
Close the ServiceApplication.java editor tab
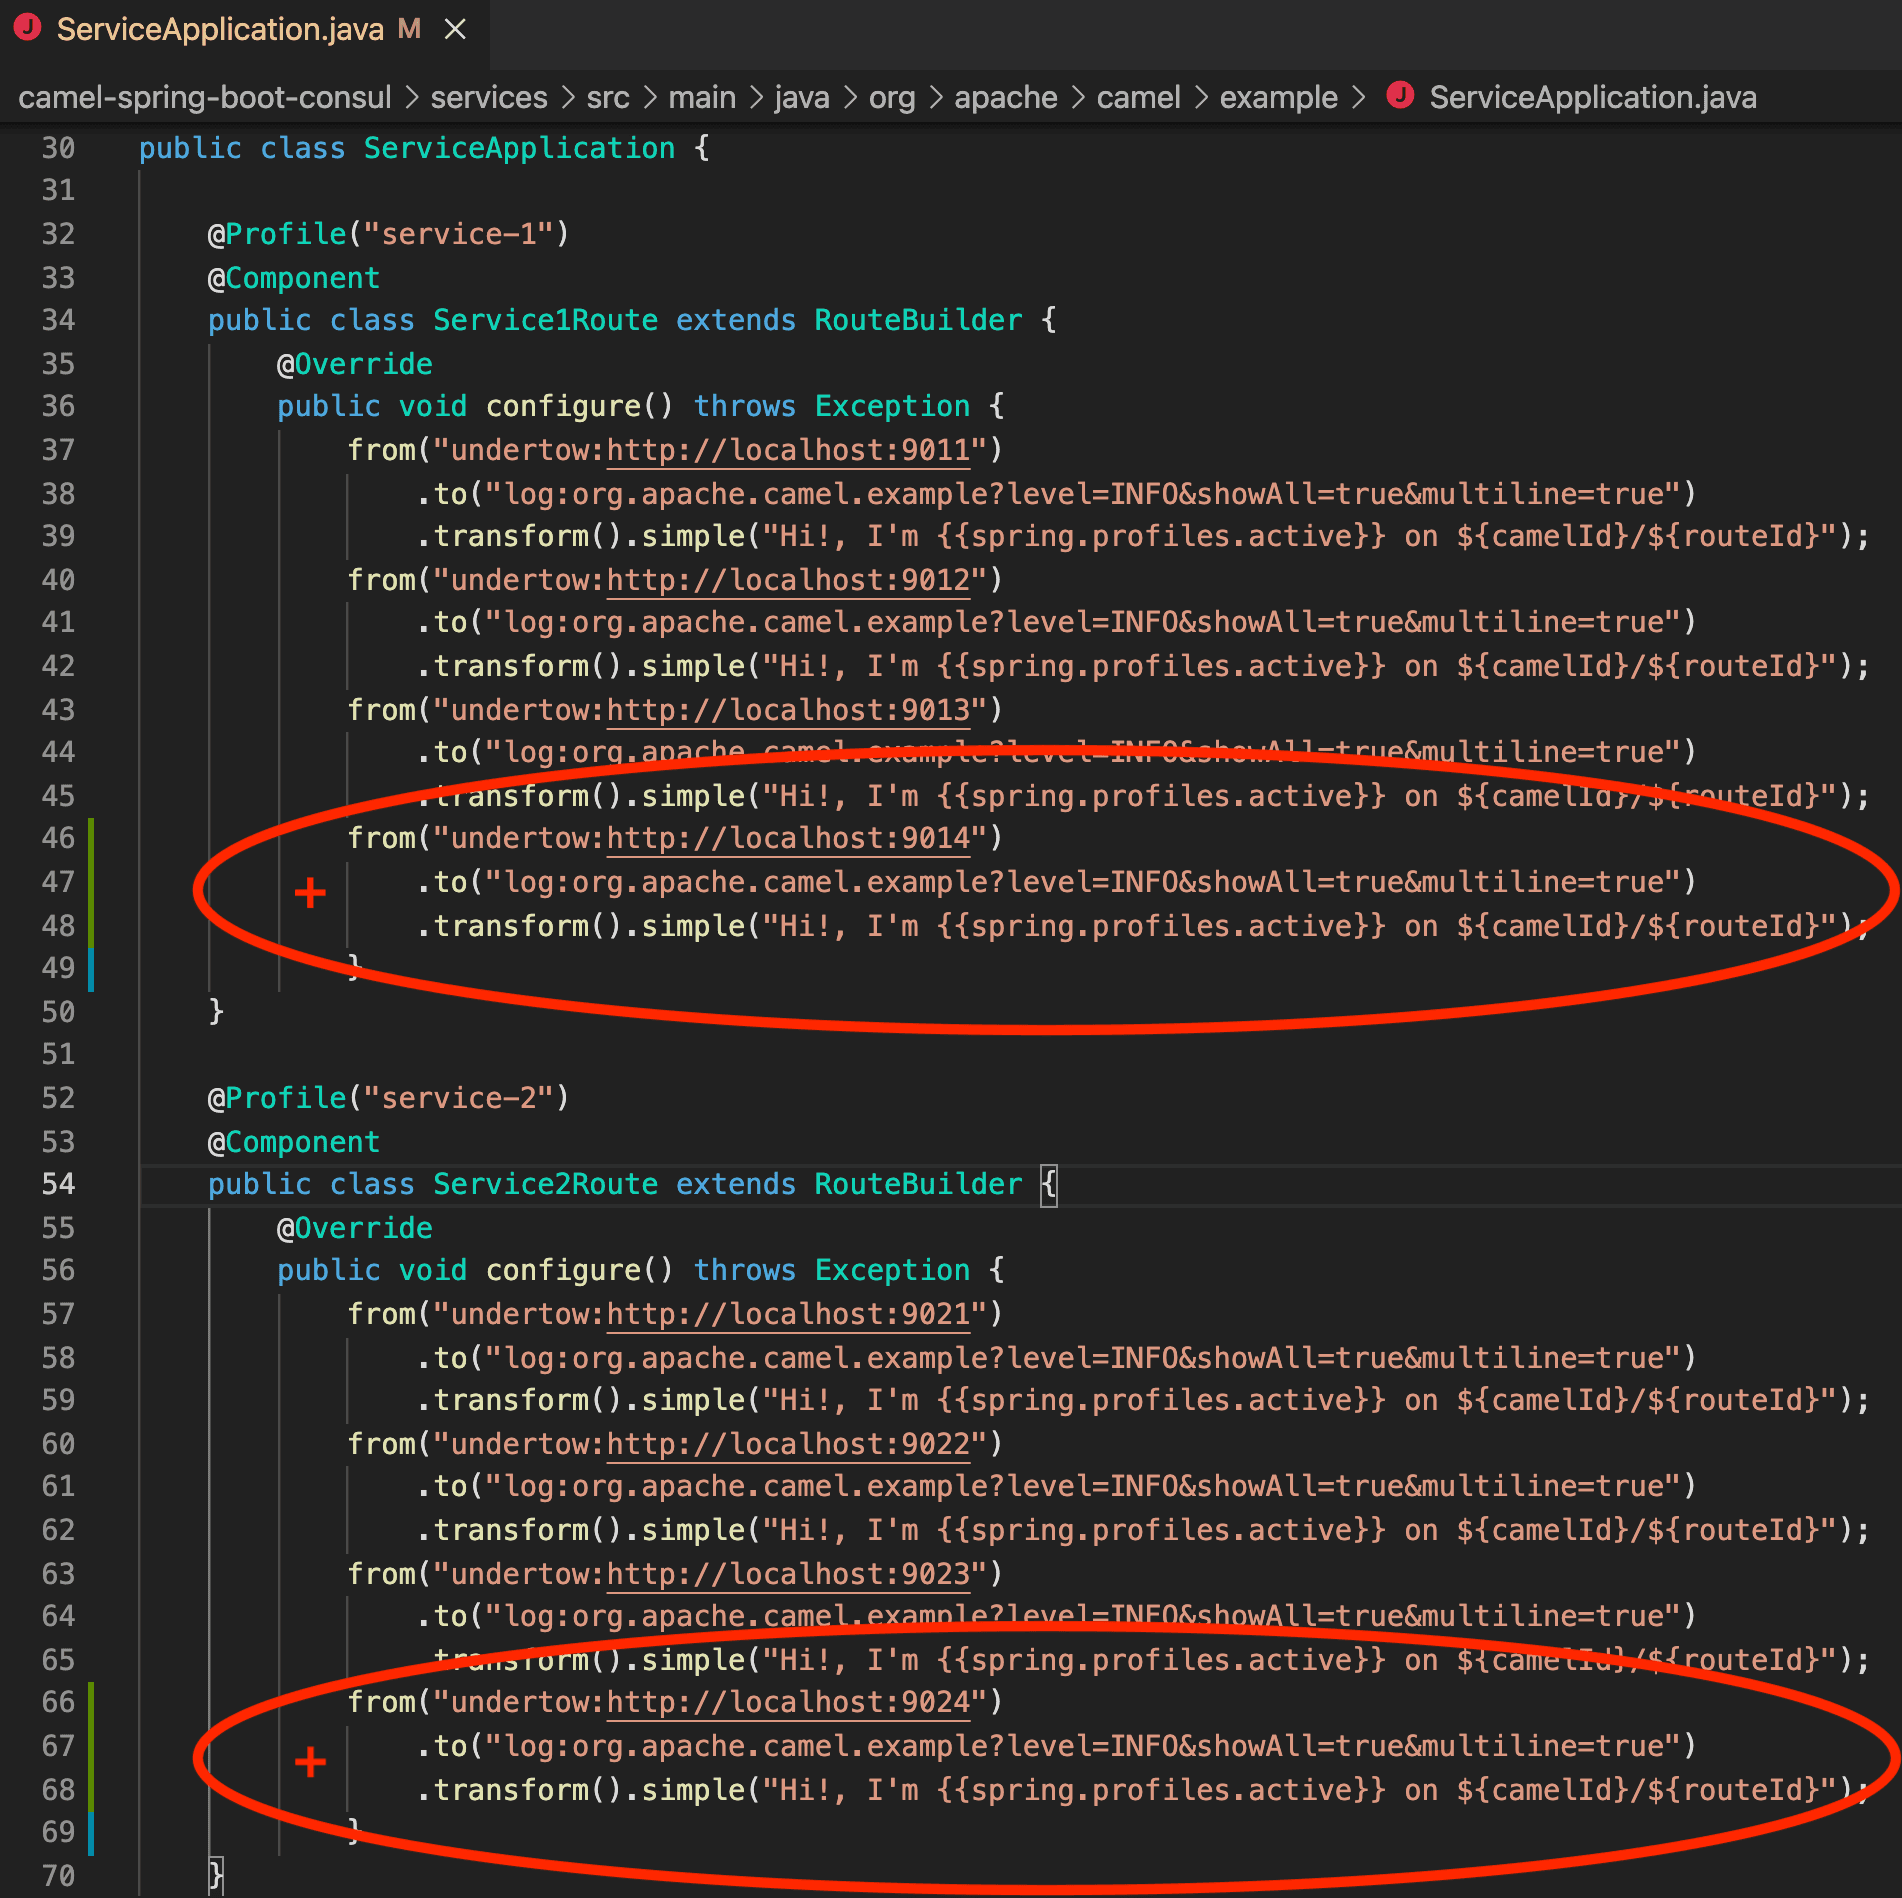pos(455,30)
